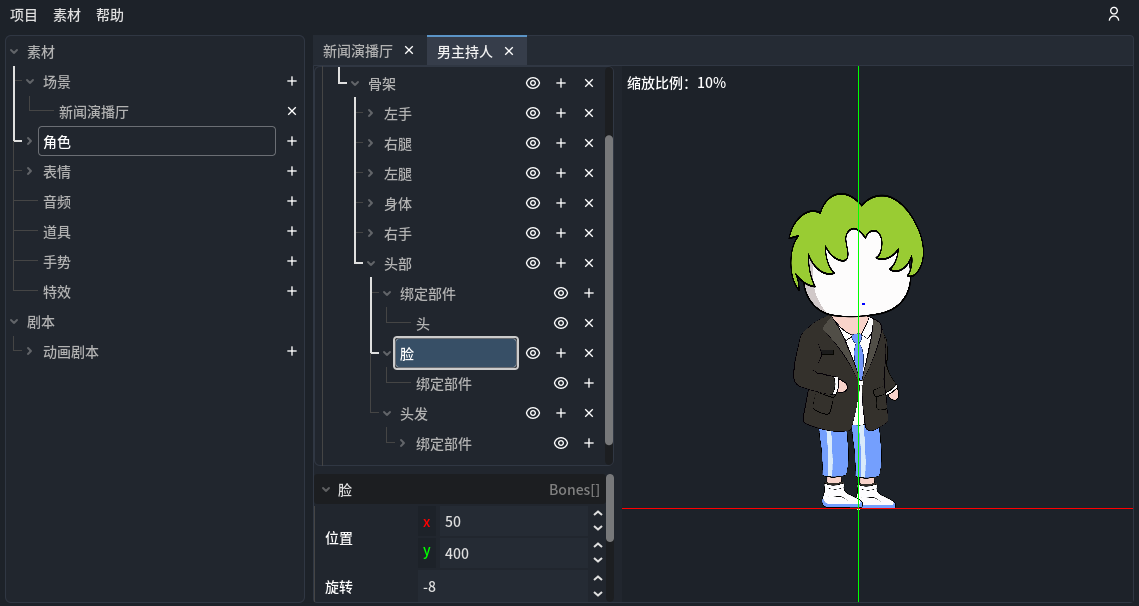Remove the 头 bound part

pos(589,324)
